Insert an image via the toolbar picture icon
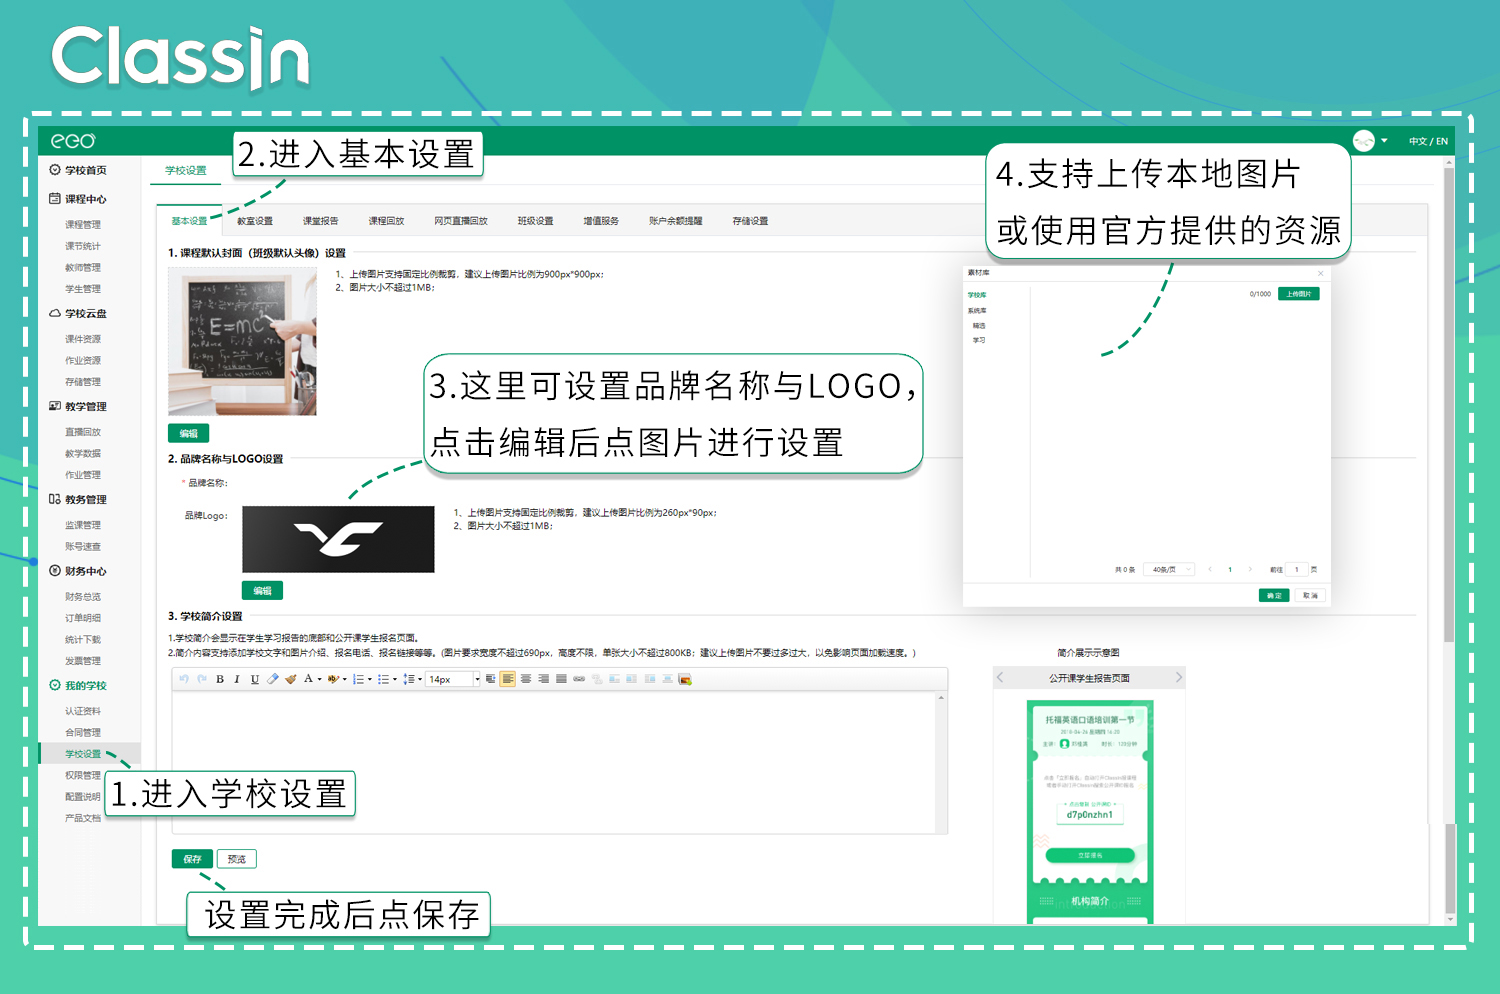Image resolution: width=1500 pixels, height=994 pixels. tap(685, 679)
